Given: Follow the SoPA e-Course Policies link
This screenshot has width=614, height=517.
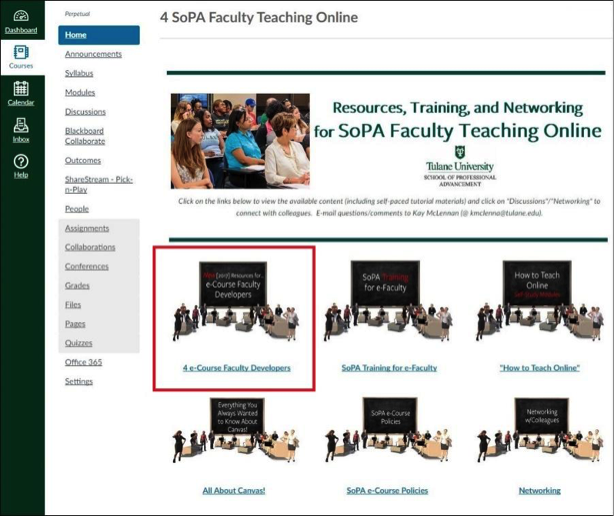Looking at the screenshot, I should 387,490.
